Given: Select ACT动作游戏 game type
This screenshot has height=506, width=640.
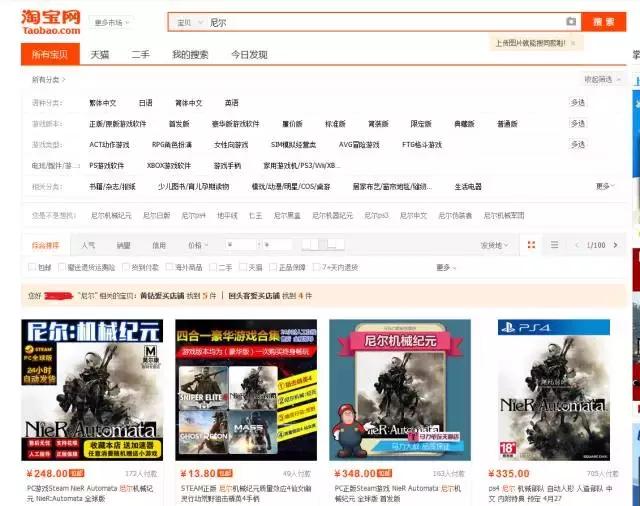Looking at the screenshot, I should pos(109,144).
